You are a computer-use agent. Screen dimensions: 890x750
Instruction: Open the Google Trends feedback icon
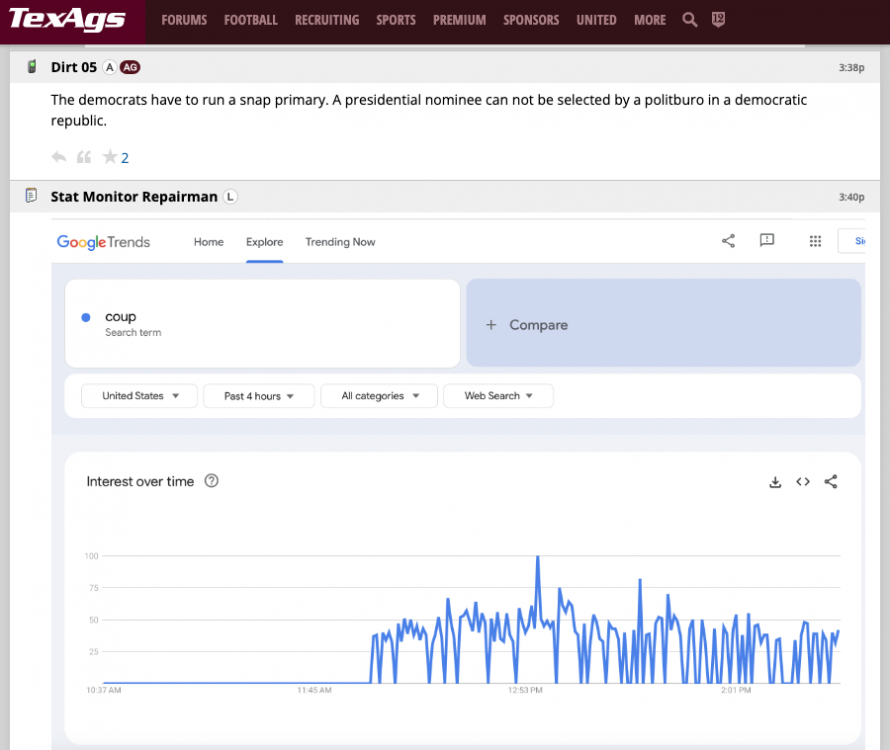[767, 241]
